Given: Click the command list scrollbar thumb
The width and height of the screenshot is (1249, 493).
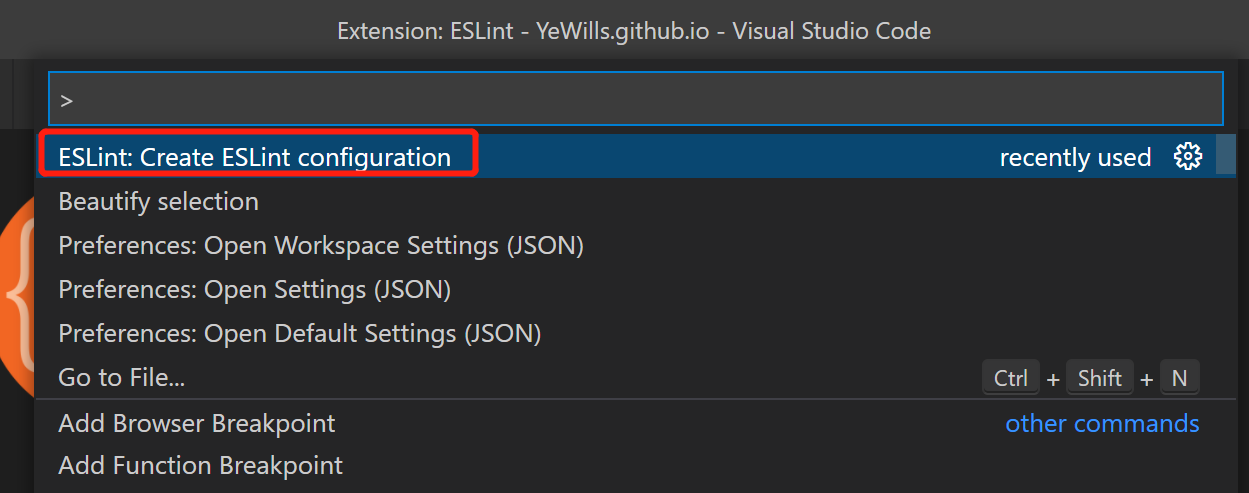Looking at the screenshot, I should pos(1226,157).
